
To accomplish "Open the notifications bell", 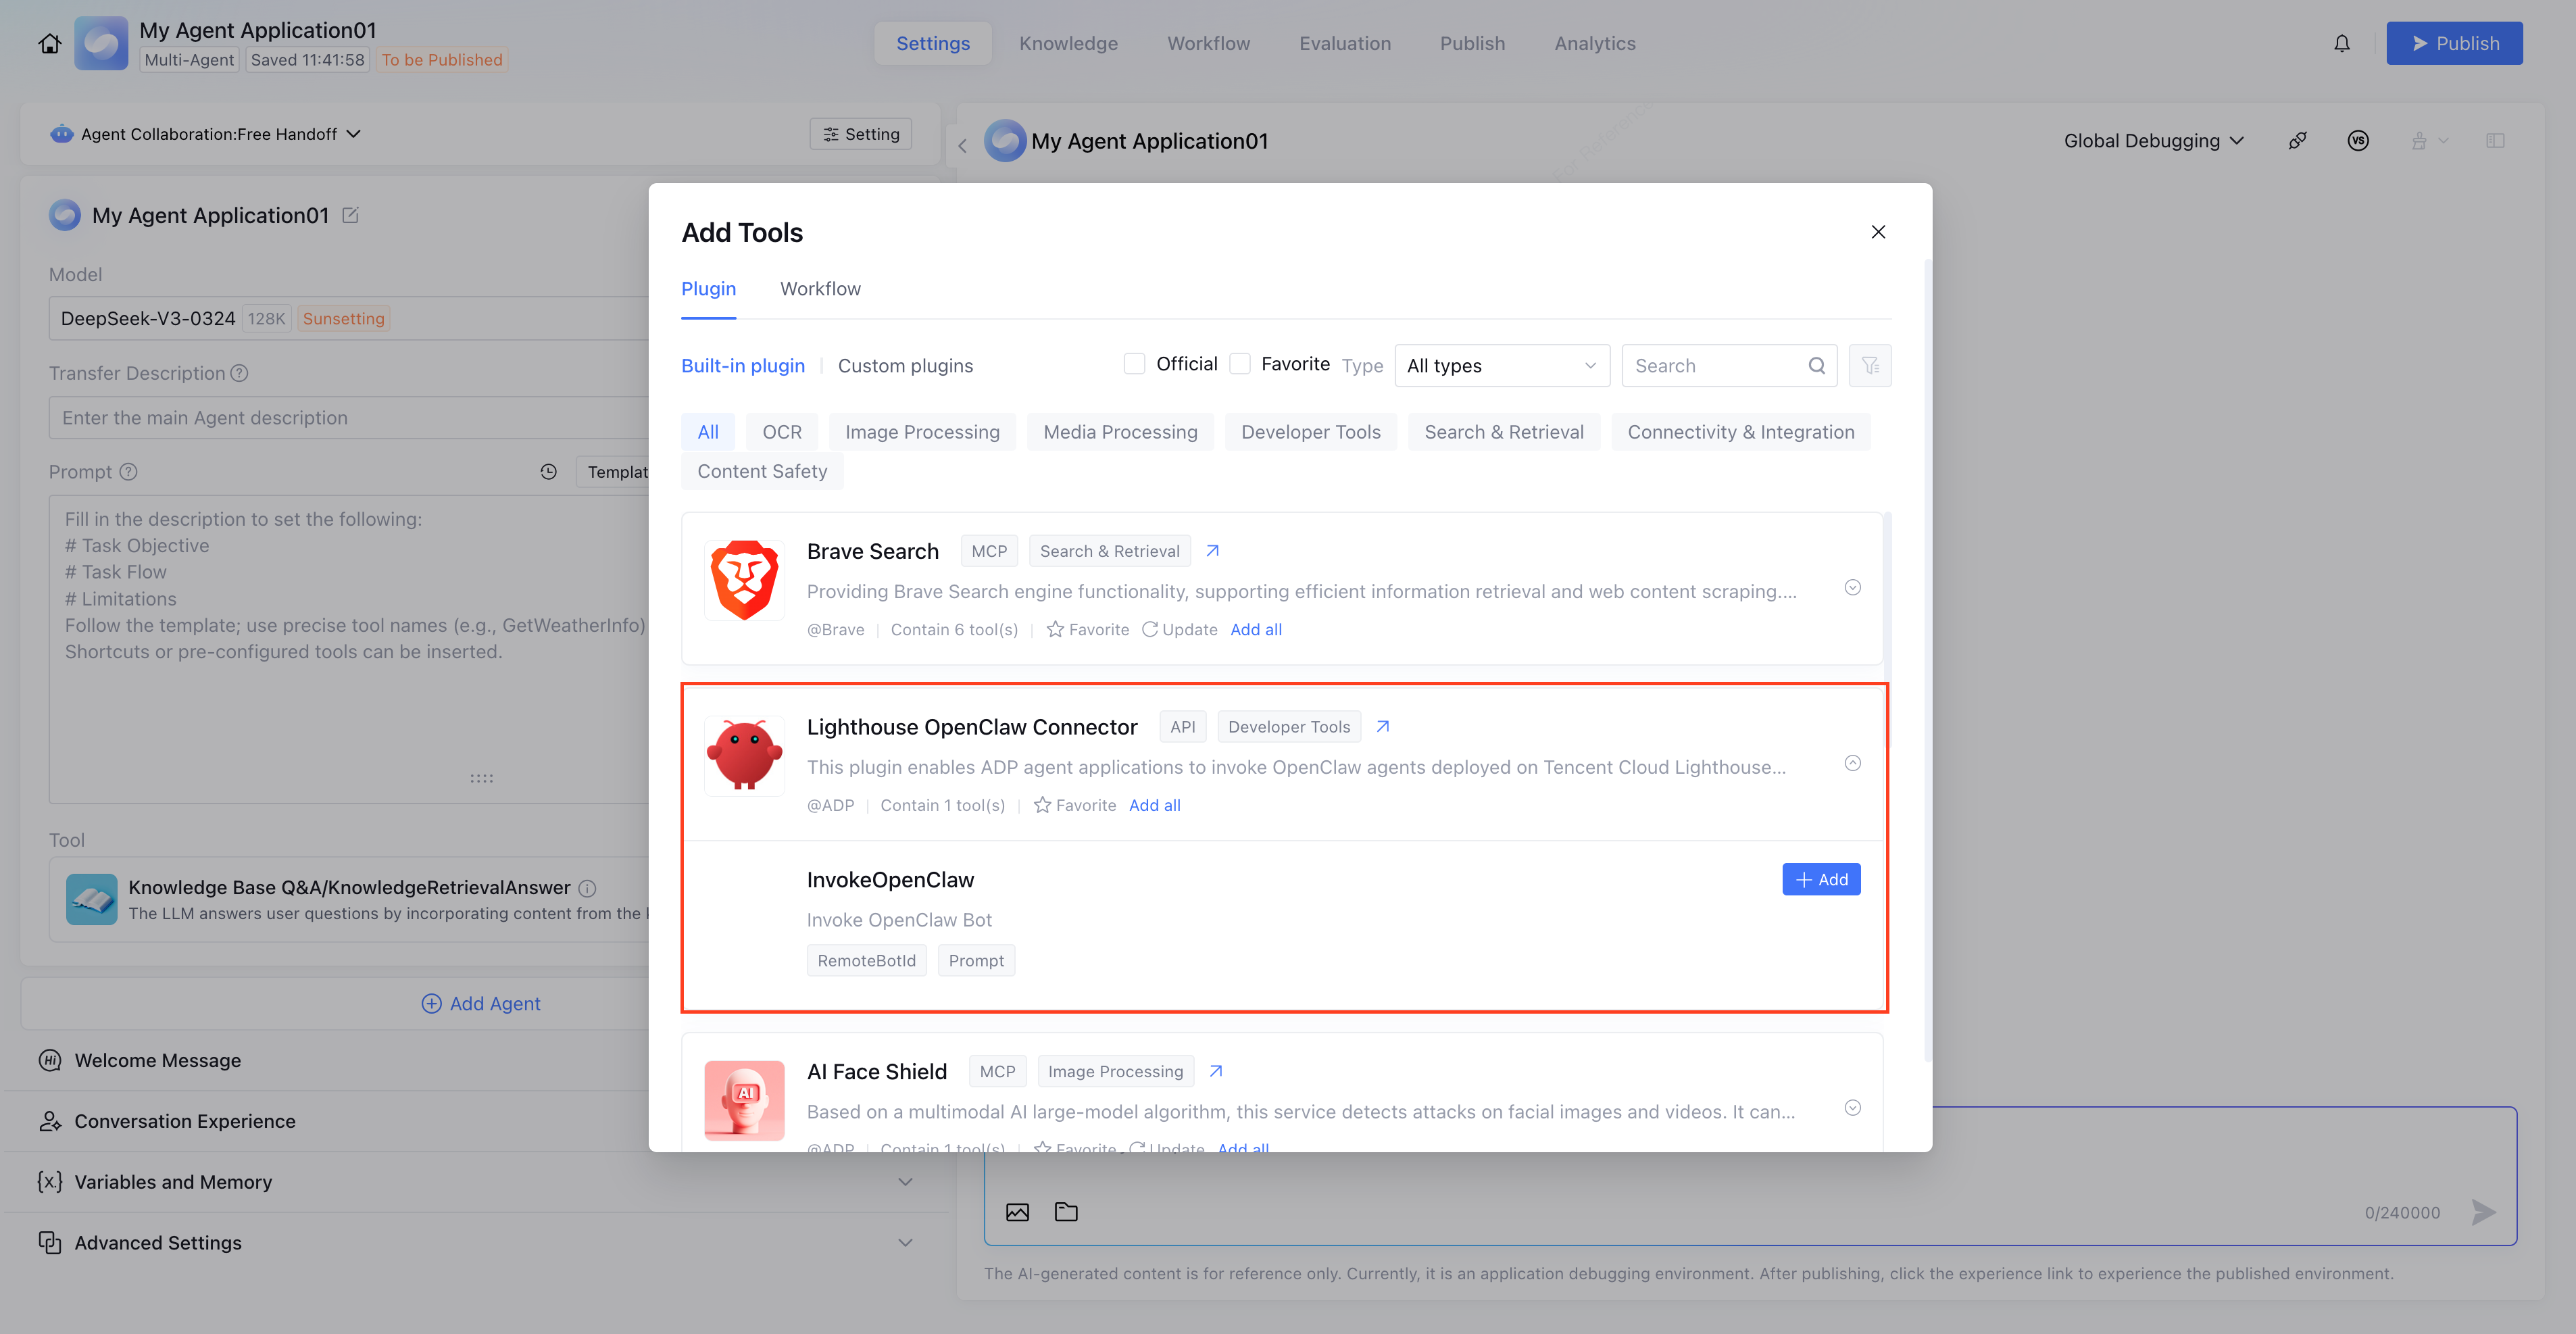I will click(2341, 43).
